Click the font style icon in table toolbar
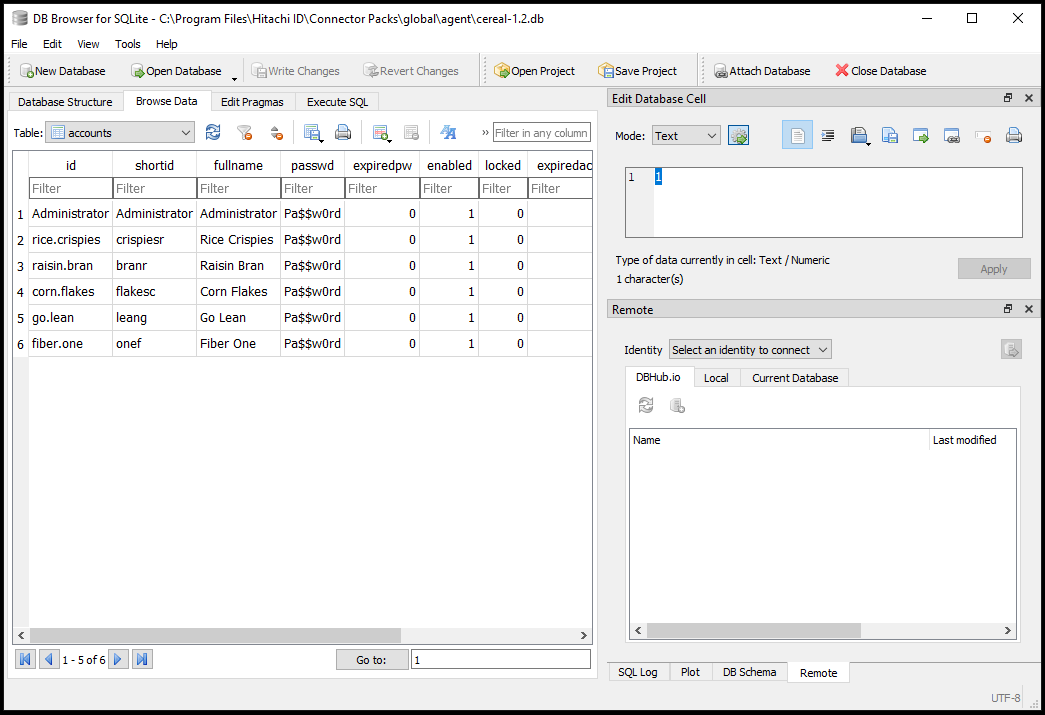The height and width of the screenshot is (715, 1045). point(449,133)
